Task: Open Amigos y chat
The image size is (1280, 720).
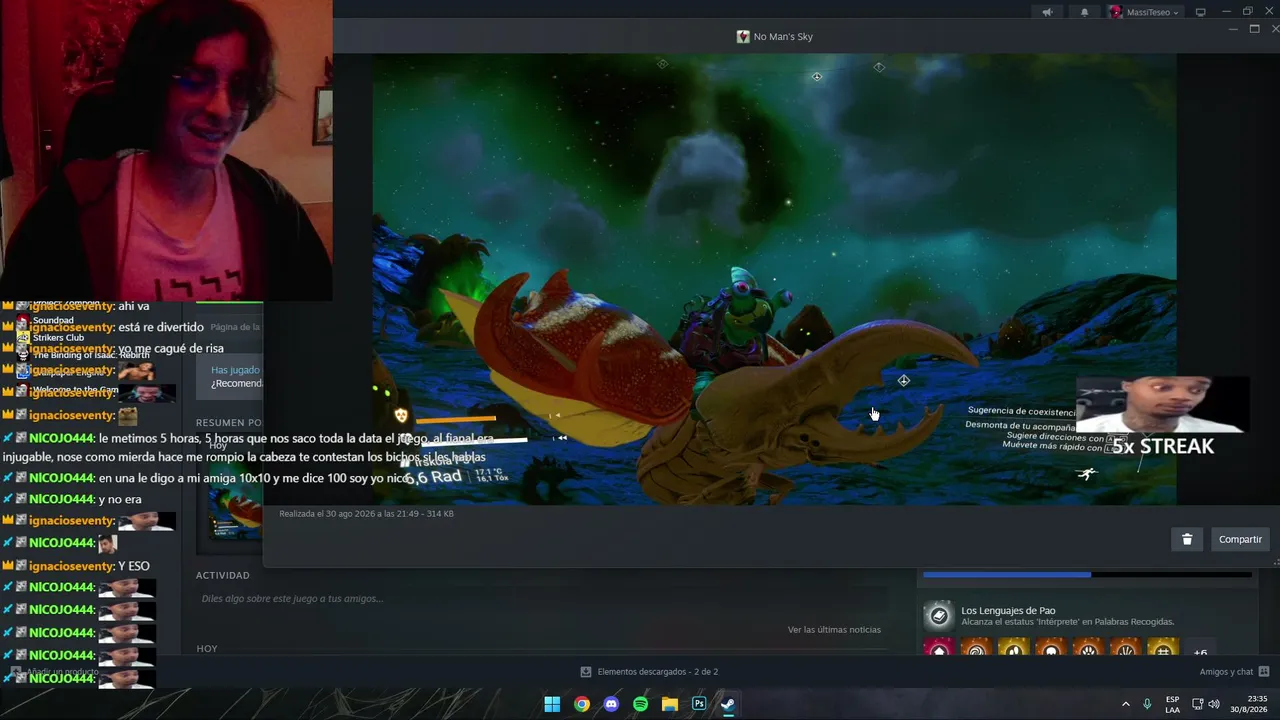Action: pyautogui.click(x=1234, y=672)
